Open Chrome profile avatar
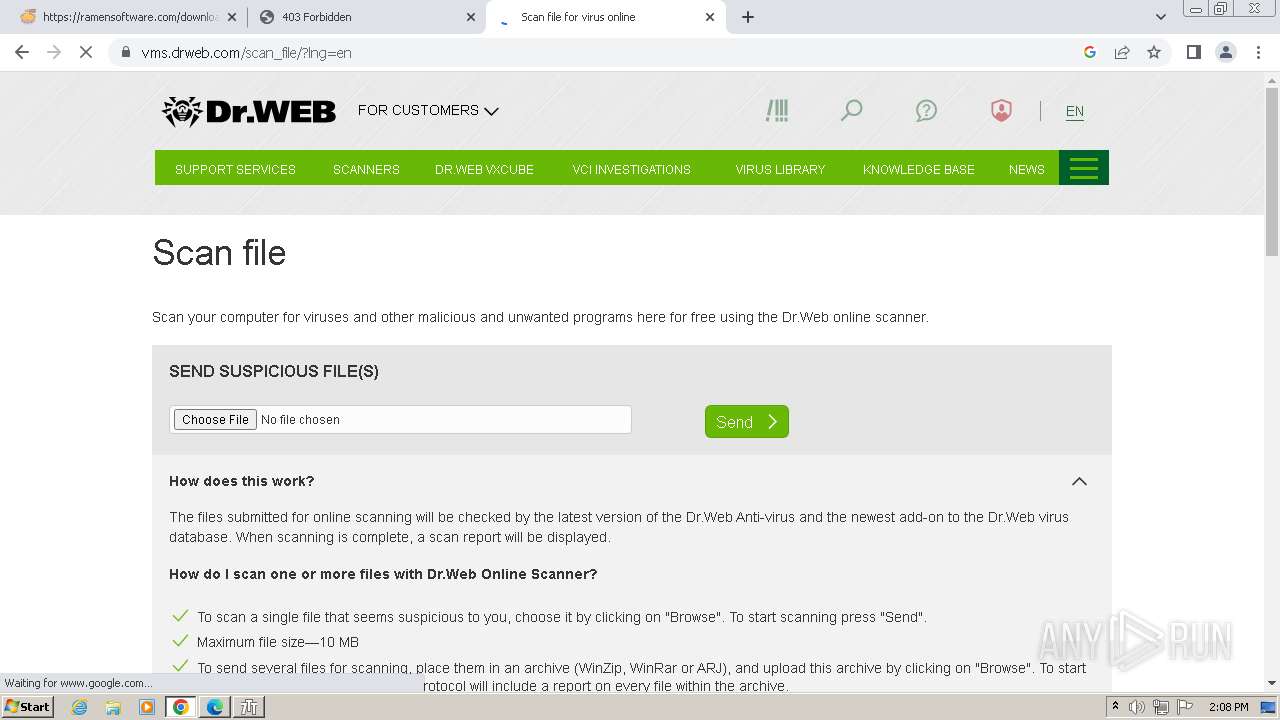1280x720 pixels. coord(1226,52)
